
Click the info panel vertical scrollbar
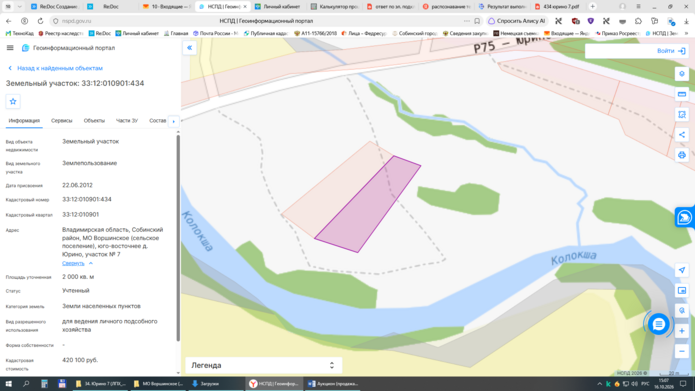178,237
